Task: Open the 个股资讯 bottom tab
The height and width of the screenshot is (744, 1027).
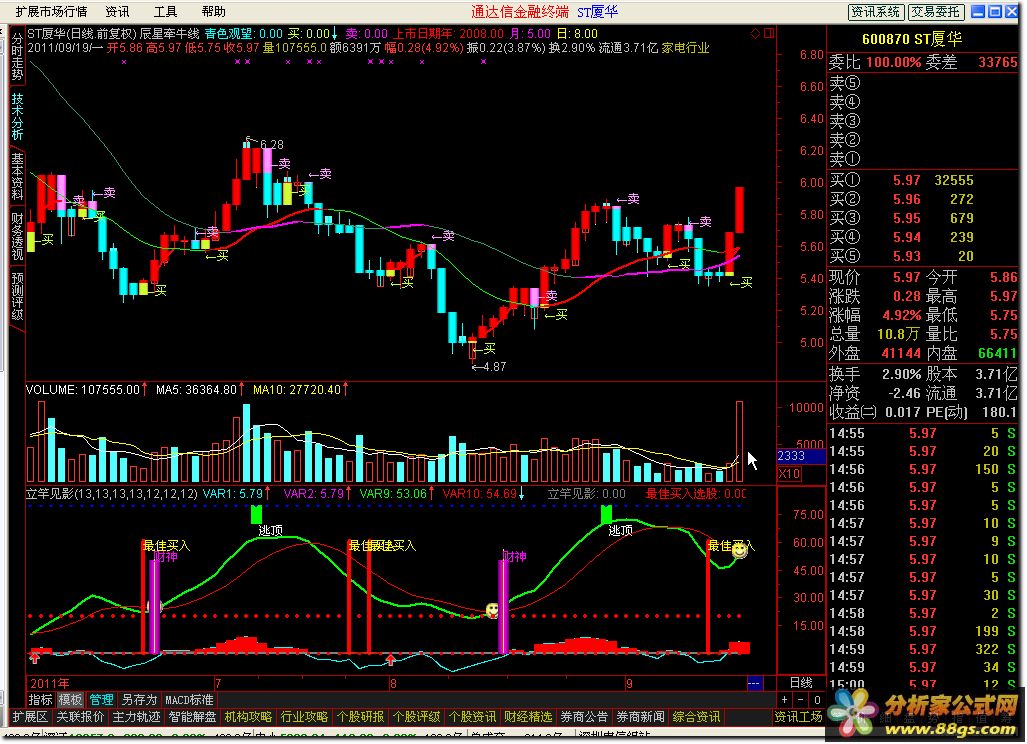Action: tap(472, 717)
